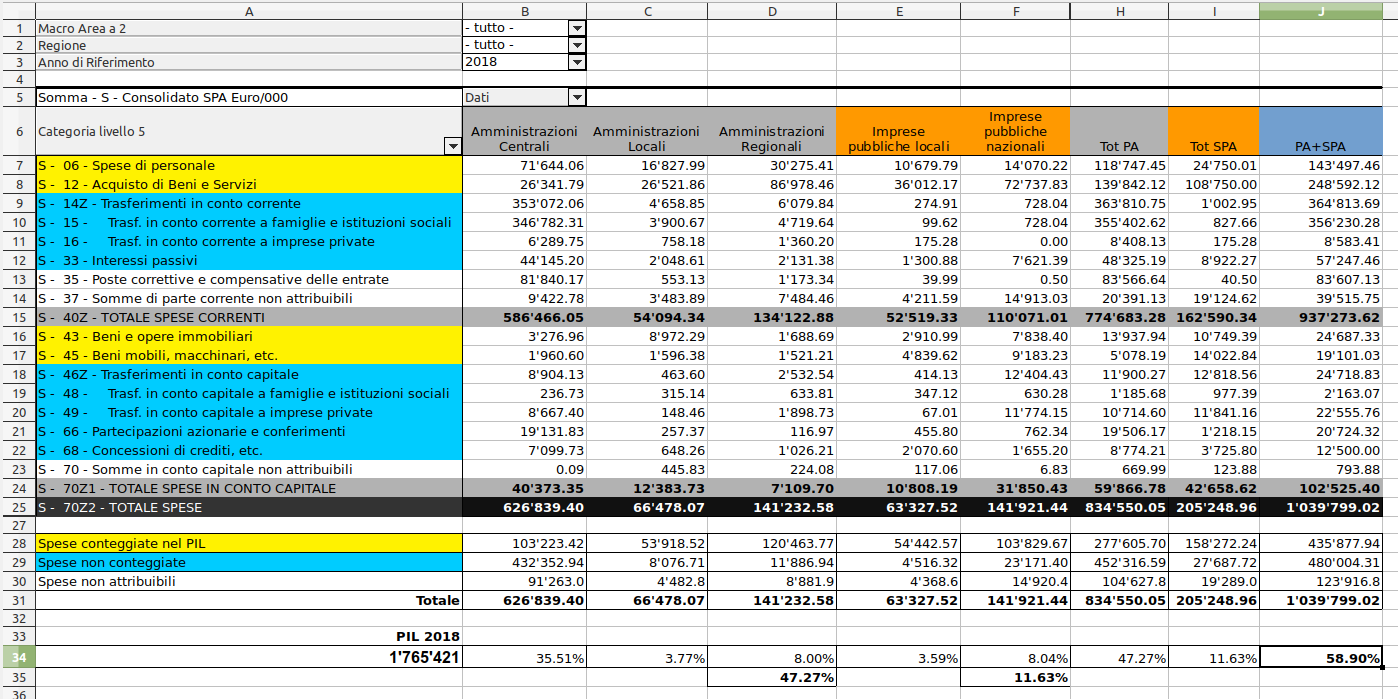Click the Tot PA heading cell
The height and width of the screenshot is (699, 1398).
[1119, 131]
